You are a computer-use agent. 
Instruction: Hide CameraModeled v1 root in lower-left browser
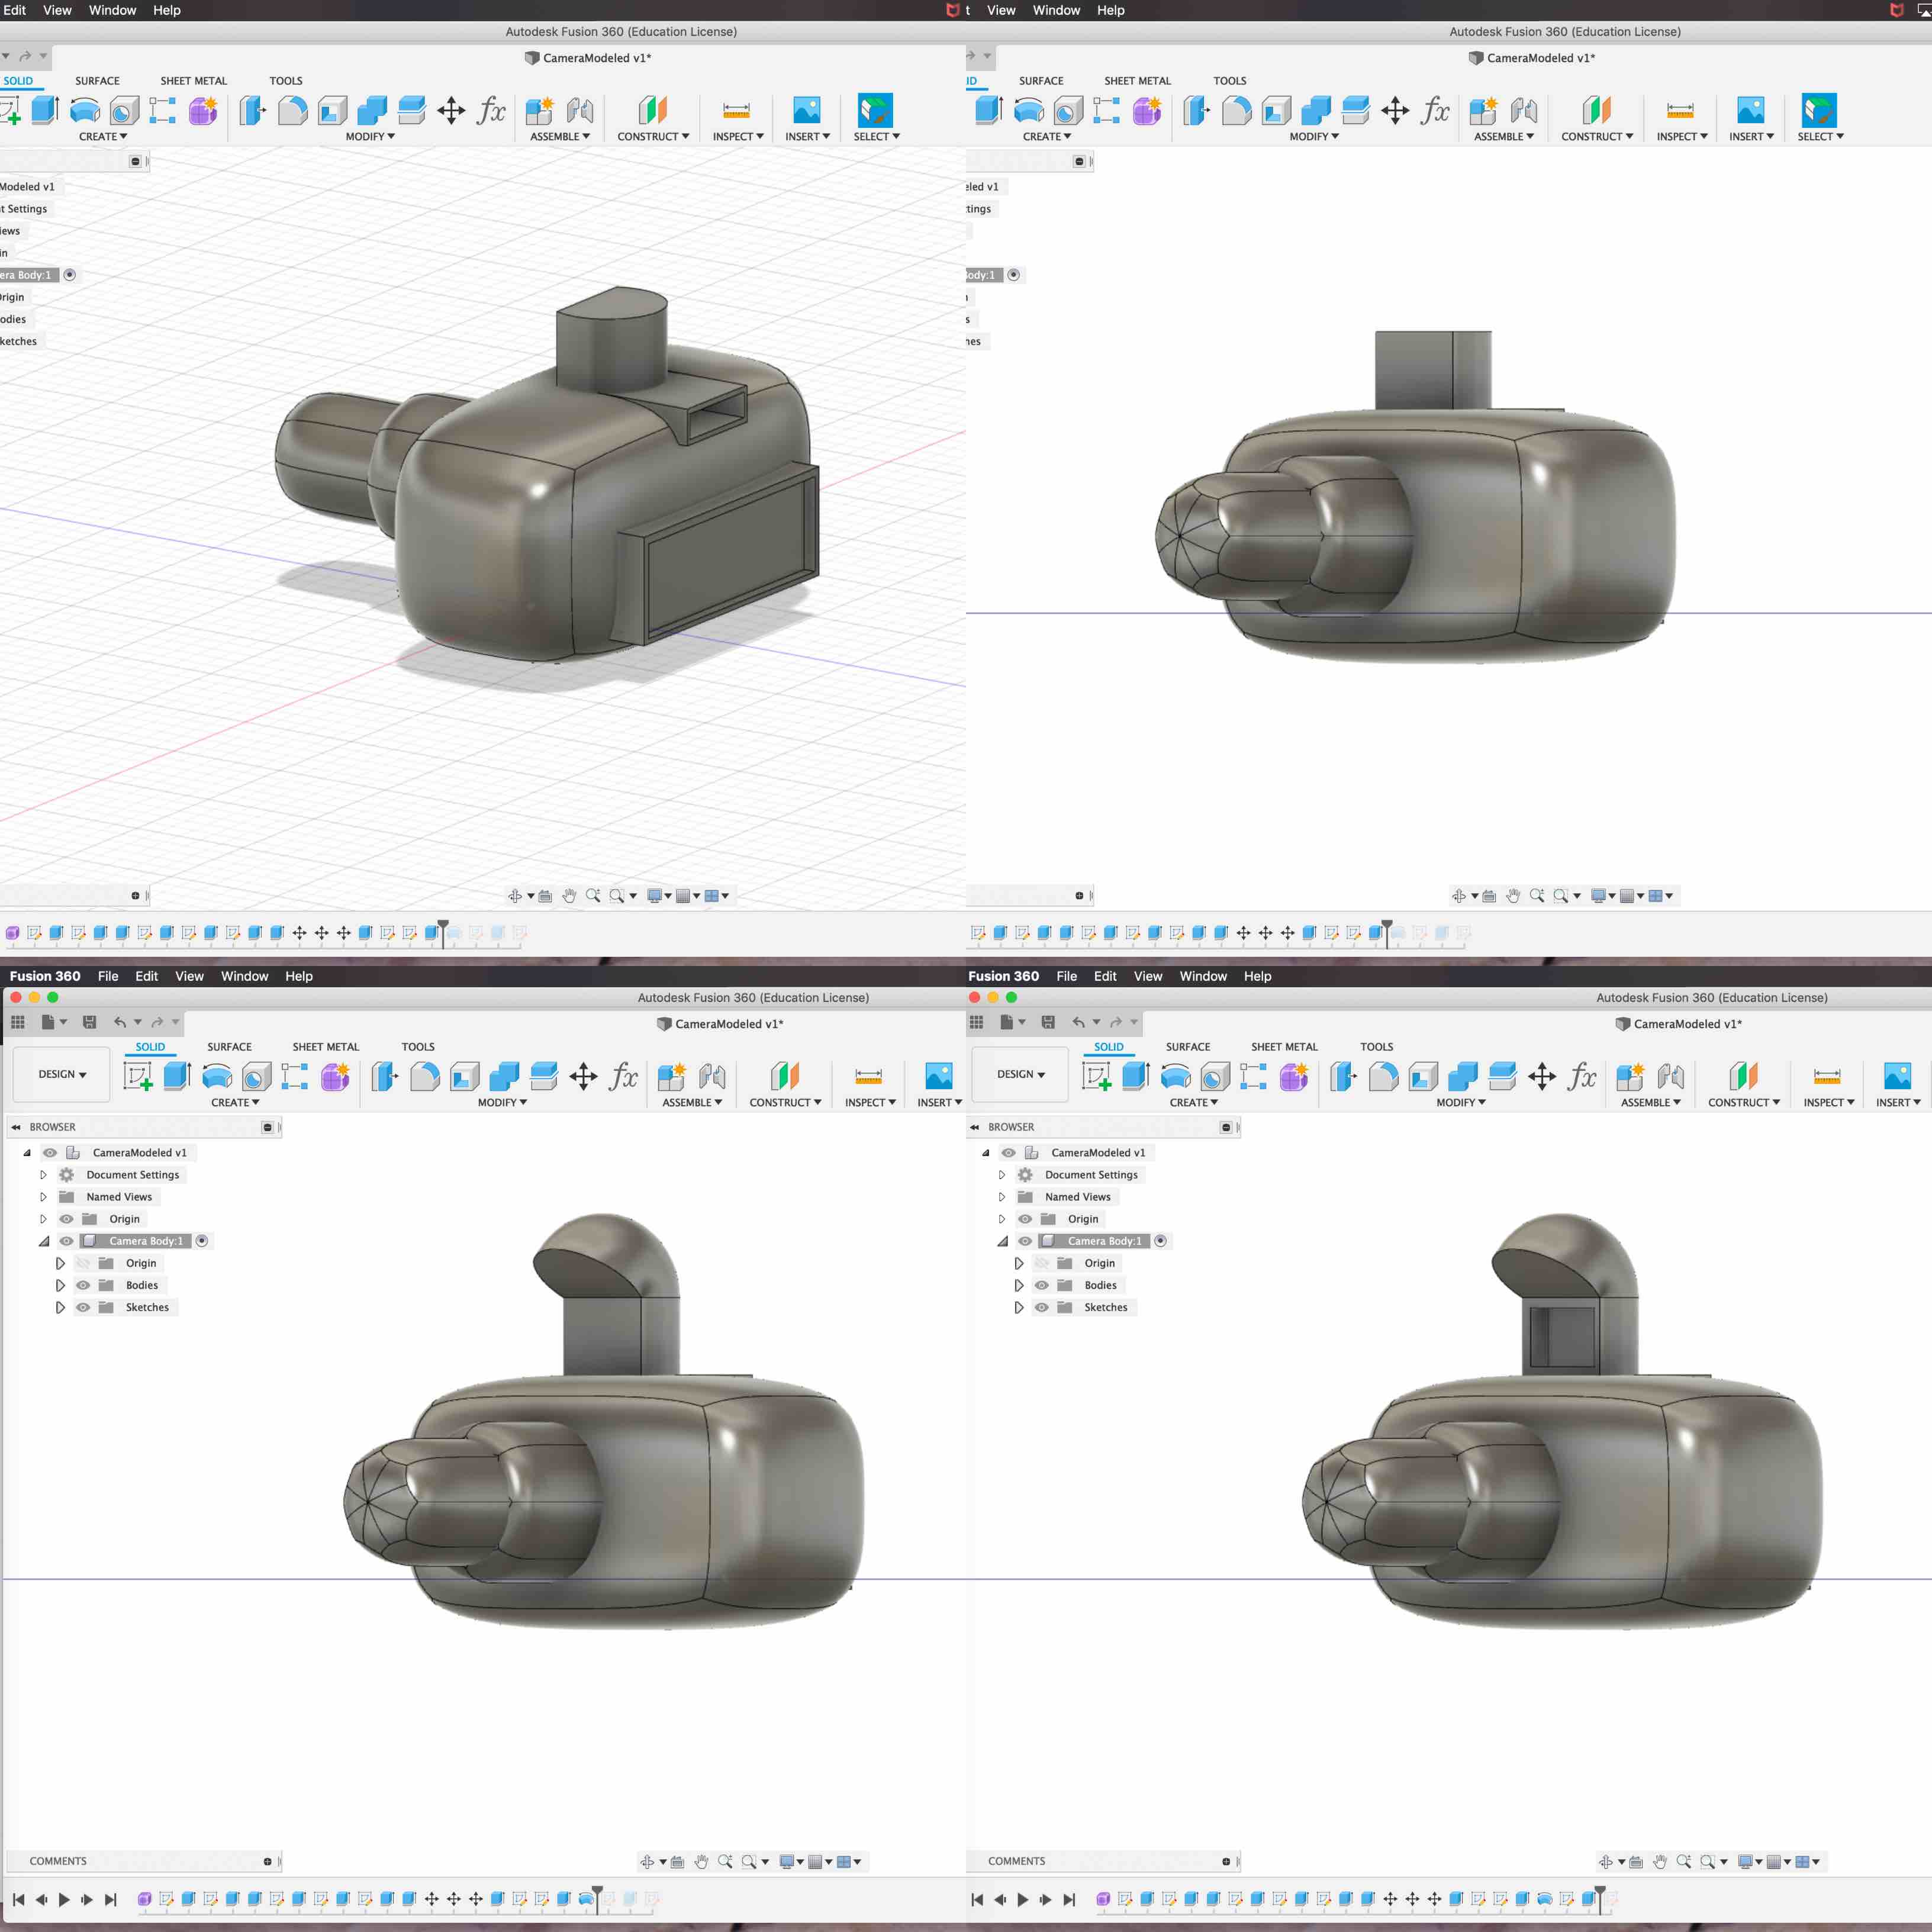[50, 1153]
